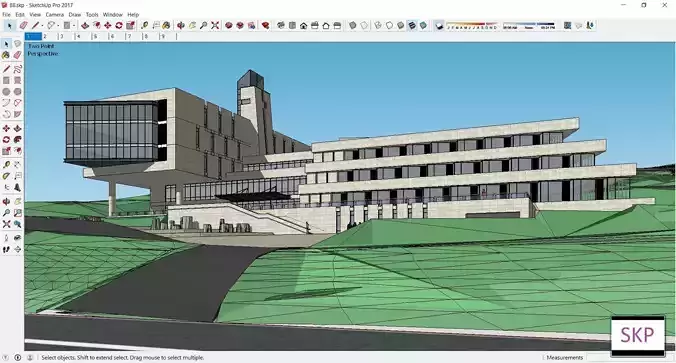Expand Line tool dropdown arrow in top toolbar

[x=42, y=26]
